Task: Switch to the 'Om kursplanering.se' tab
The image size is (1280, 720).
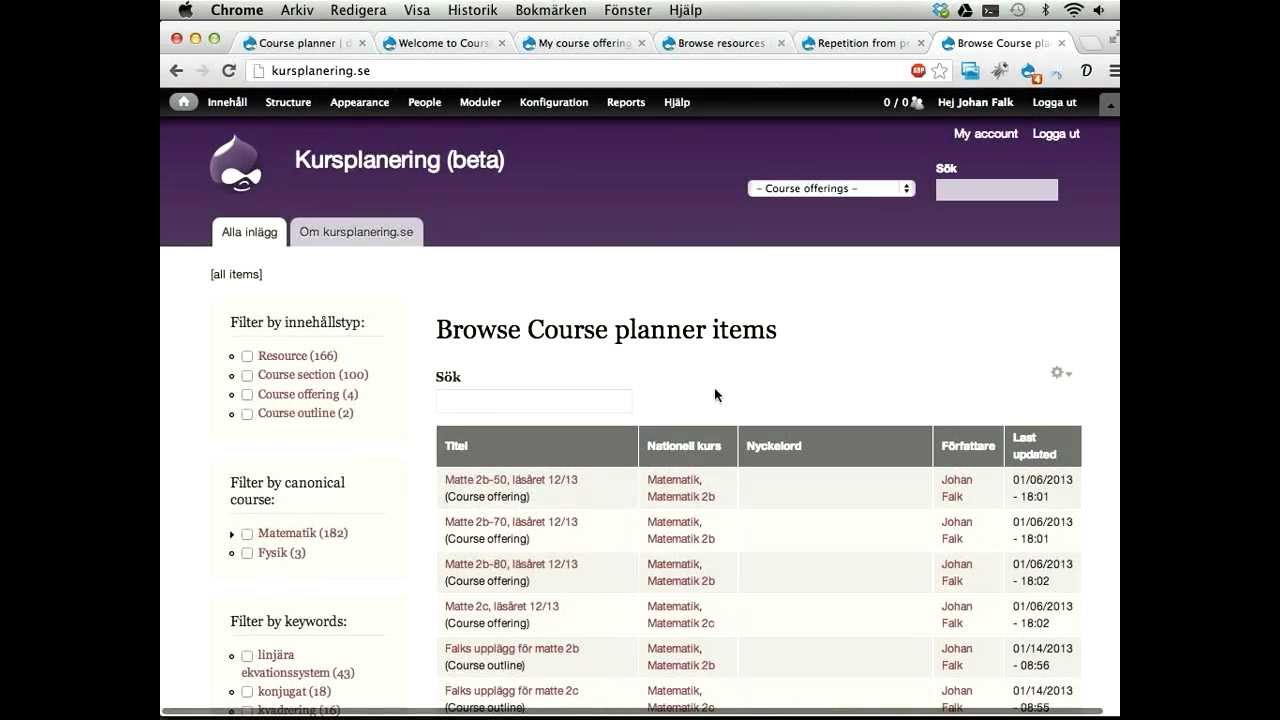Action: 356,232
